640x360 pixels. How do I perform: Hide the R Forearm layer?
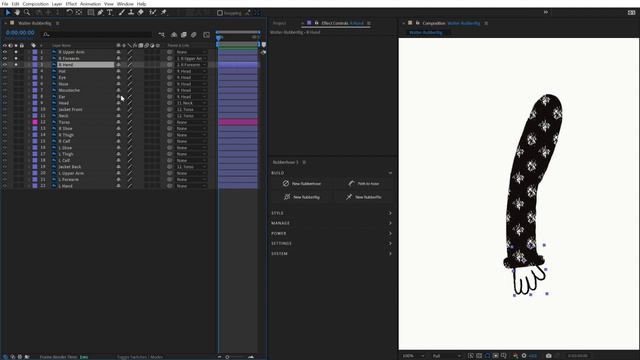pos(5,58)
